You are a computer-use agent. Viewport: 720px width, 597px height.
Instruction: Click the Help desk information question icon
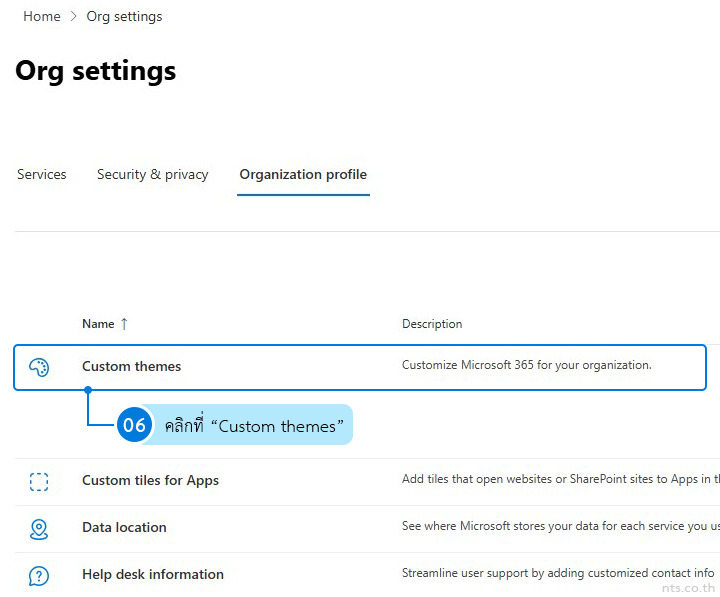coord(39,576)
